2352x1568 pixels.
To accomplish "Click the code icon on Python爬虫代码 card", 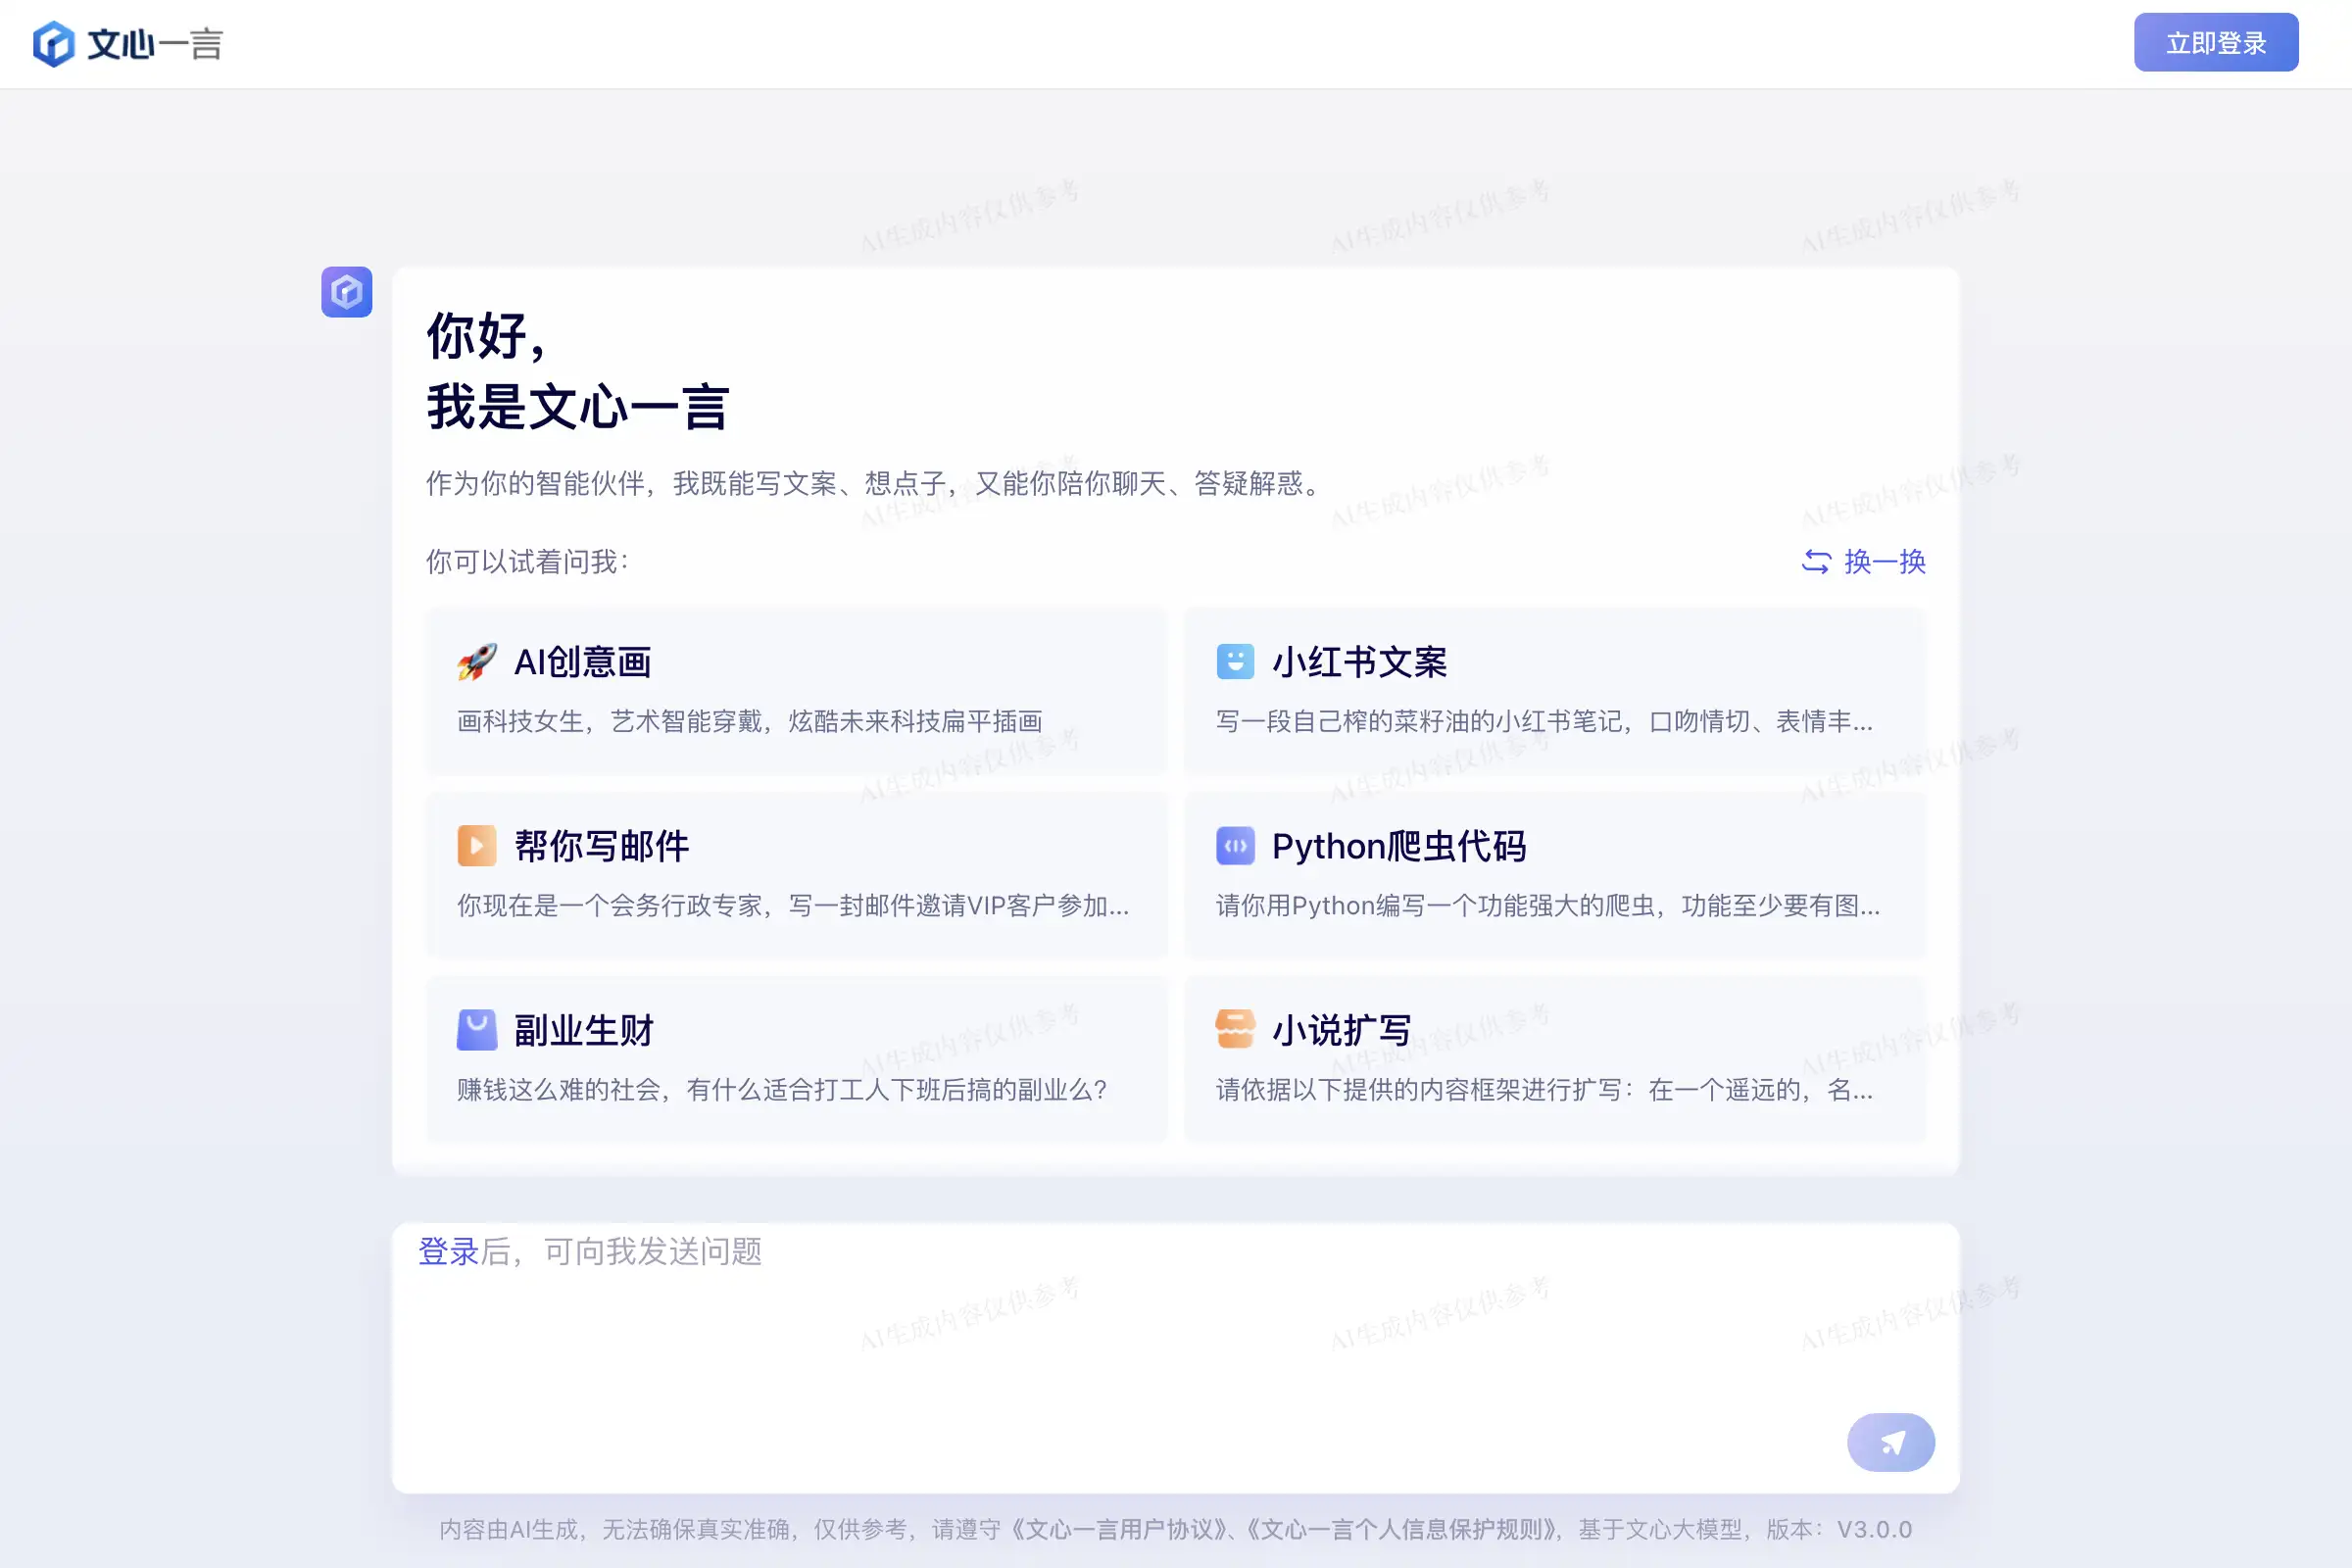I will (1235, 846).
